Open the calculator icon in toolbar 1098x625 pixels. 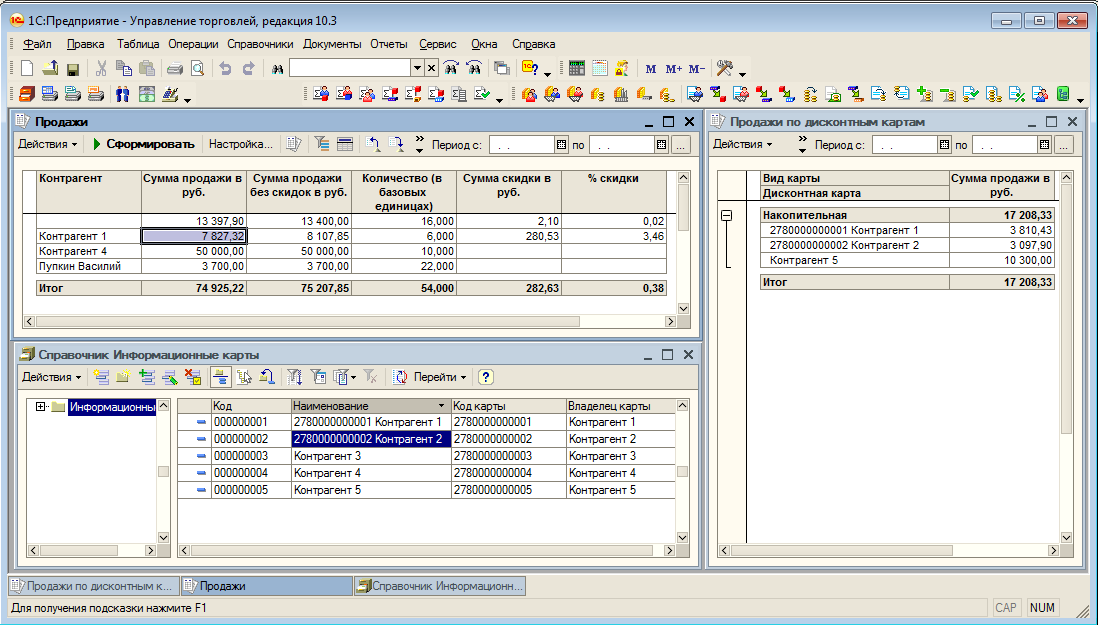(x=576, y=69)
